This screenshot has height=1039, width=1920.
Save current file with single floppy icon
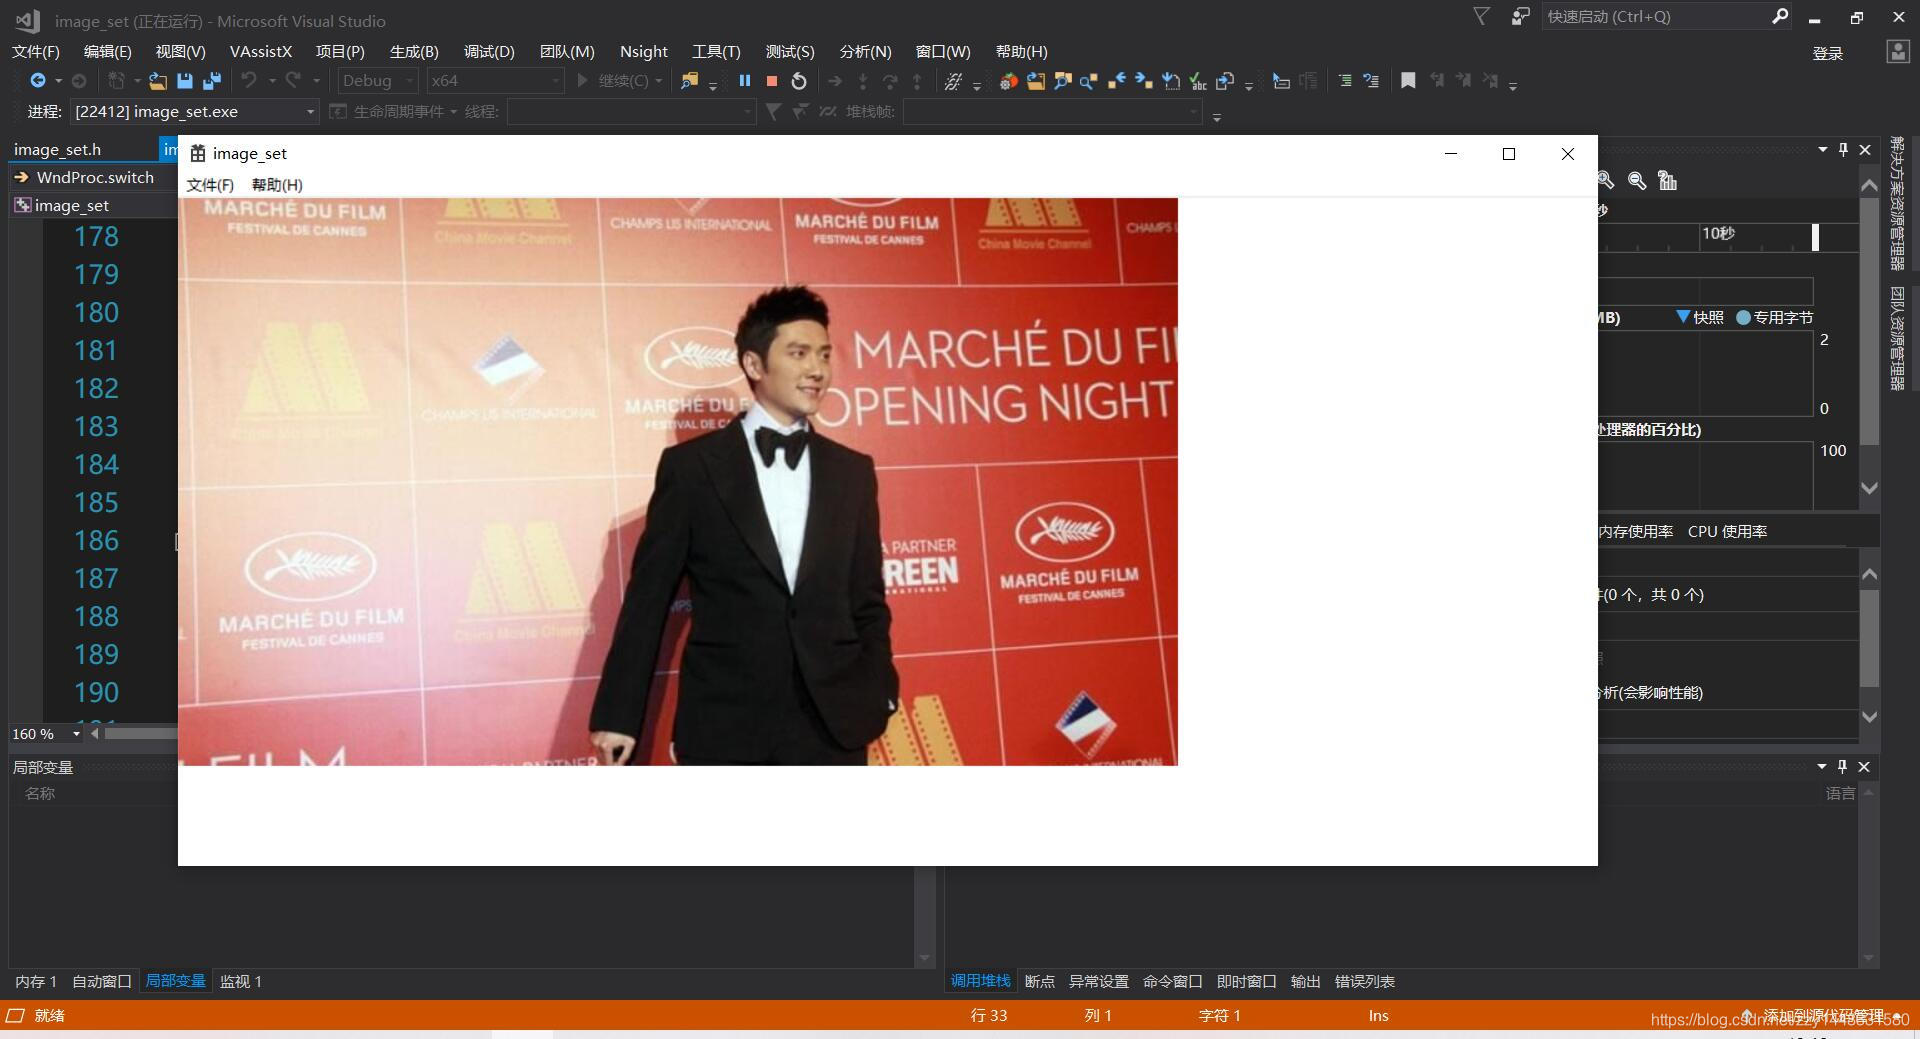(x=184, y=81)
